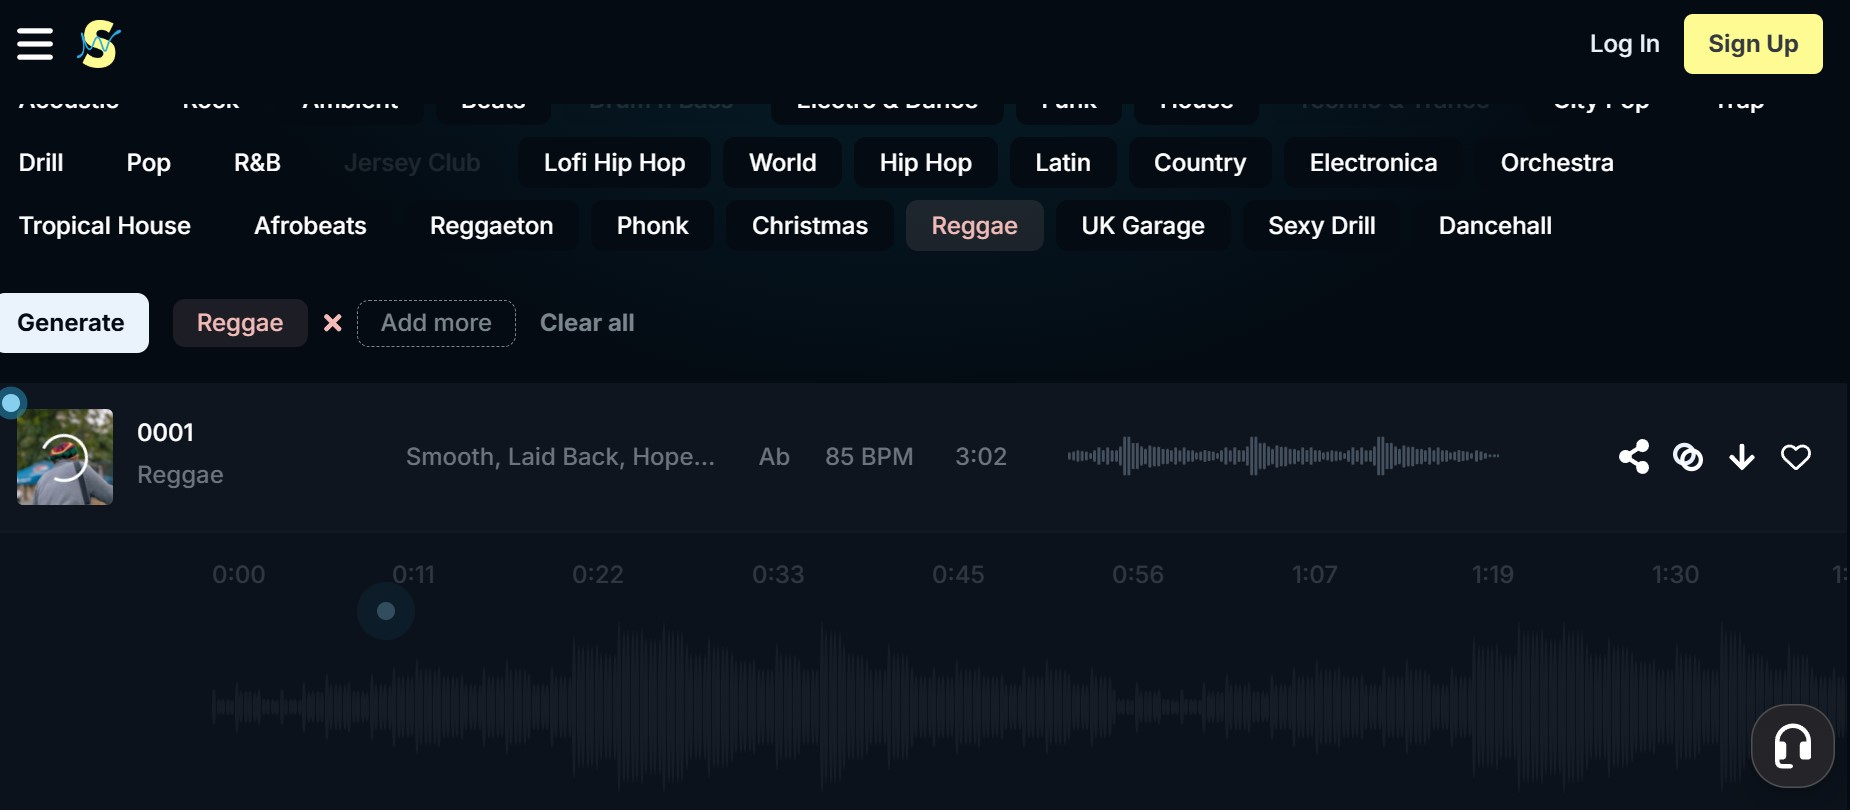Deselect the highlighted Reggae genre chip

pyautogui.click(x=974, y=226)
